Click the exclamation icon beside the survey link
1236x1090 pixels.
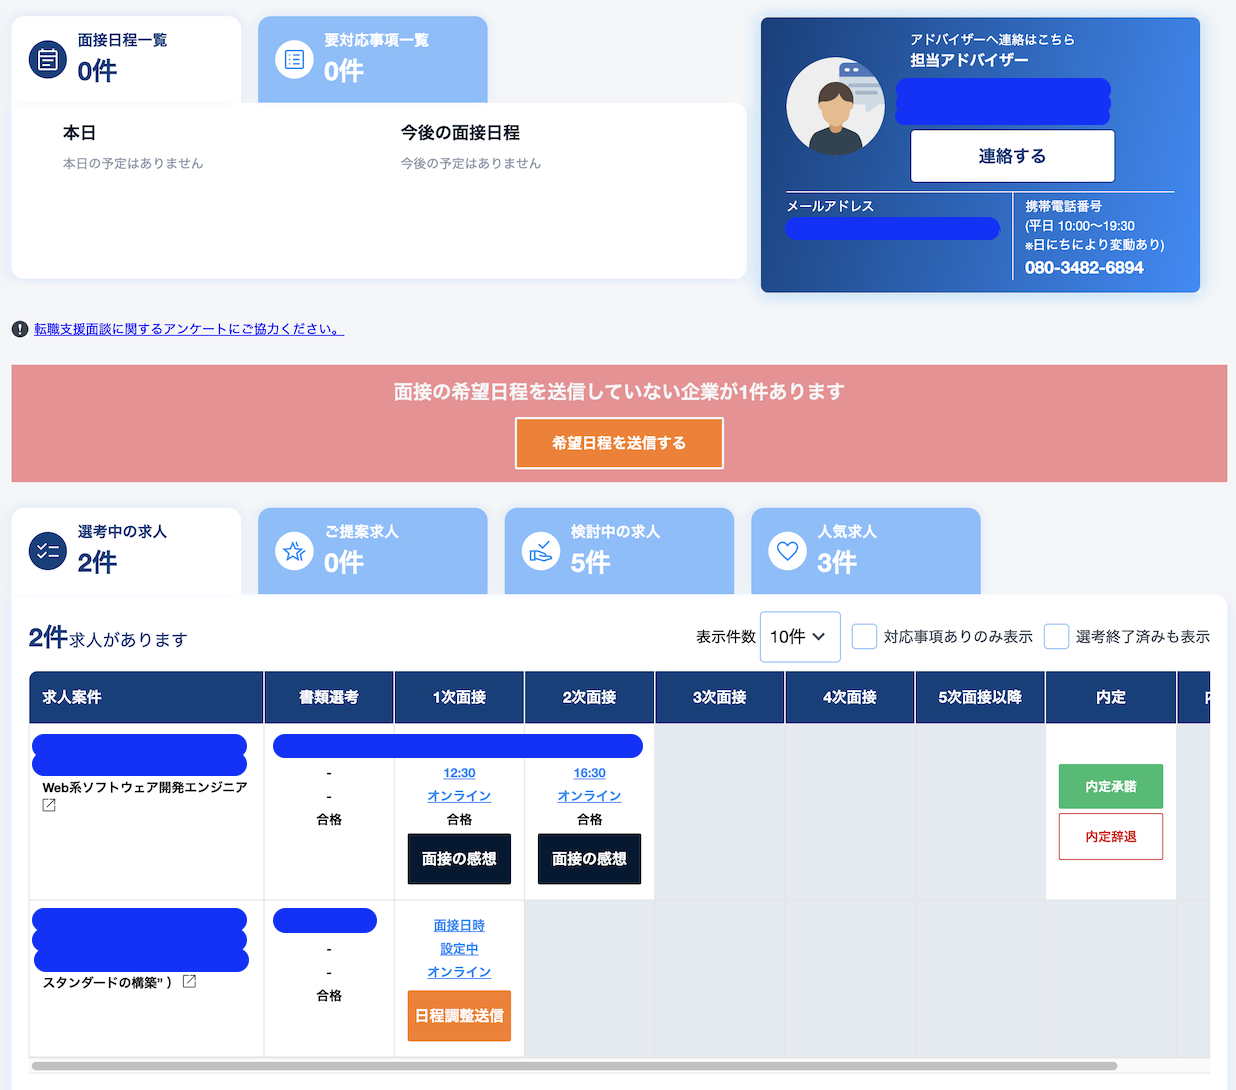click(20, 329)
